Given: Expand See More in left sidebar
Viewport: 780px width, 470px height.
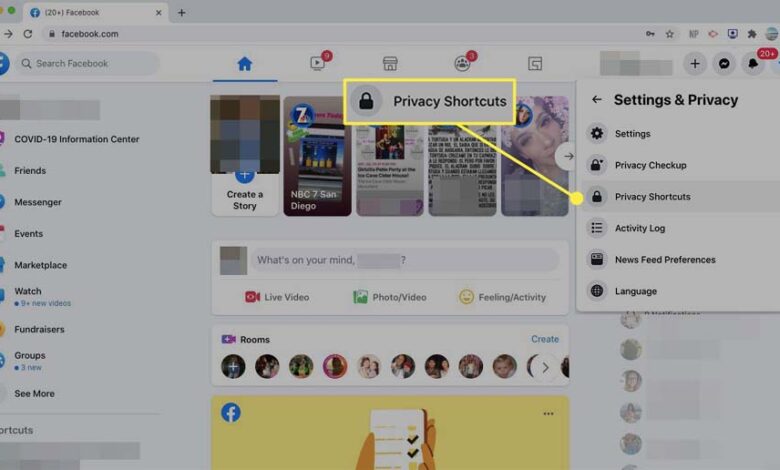Looking at the screenshot, I should pos(34,393).
